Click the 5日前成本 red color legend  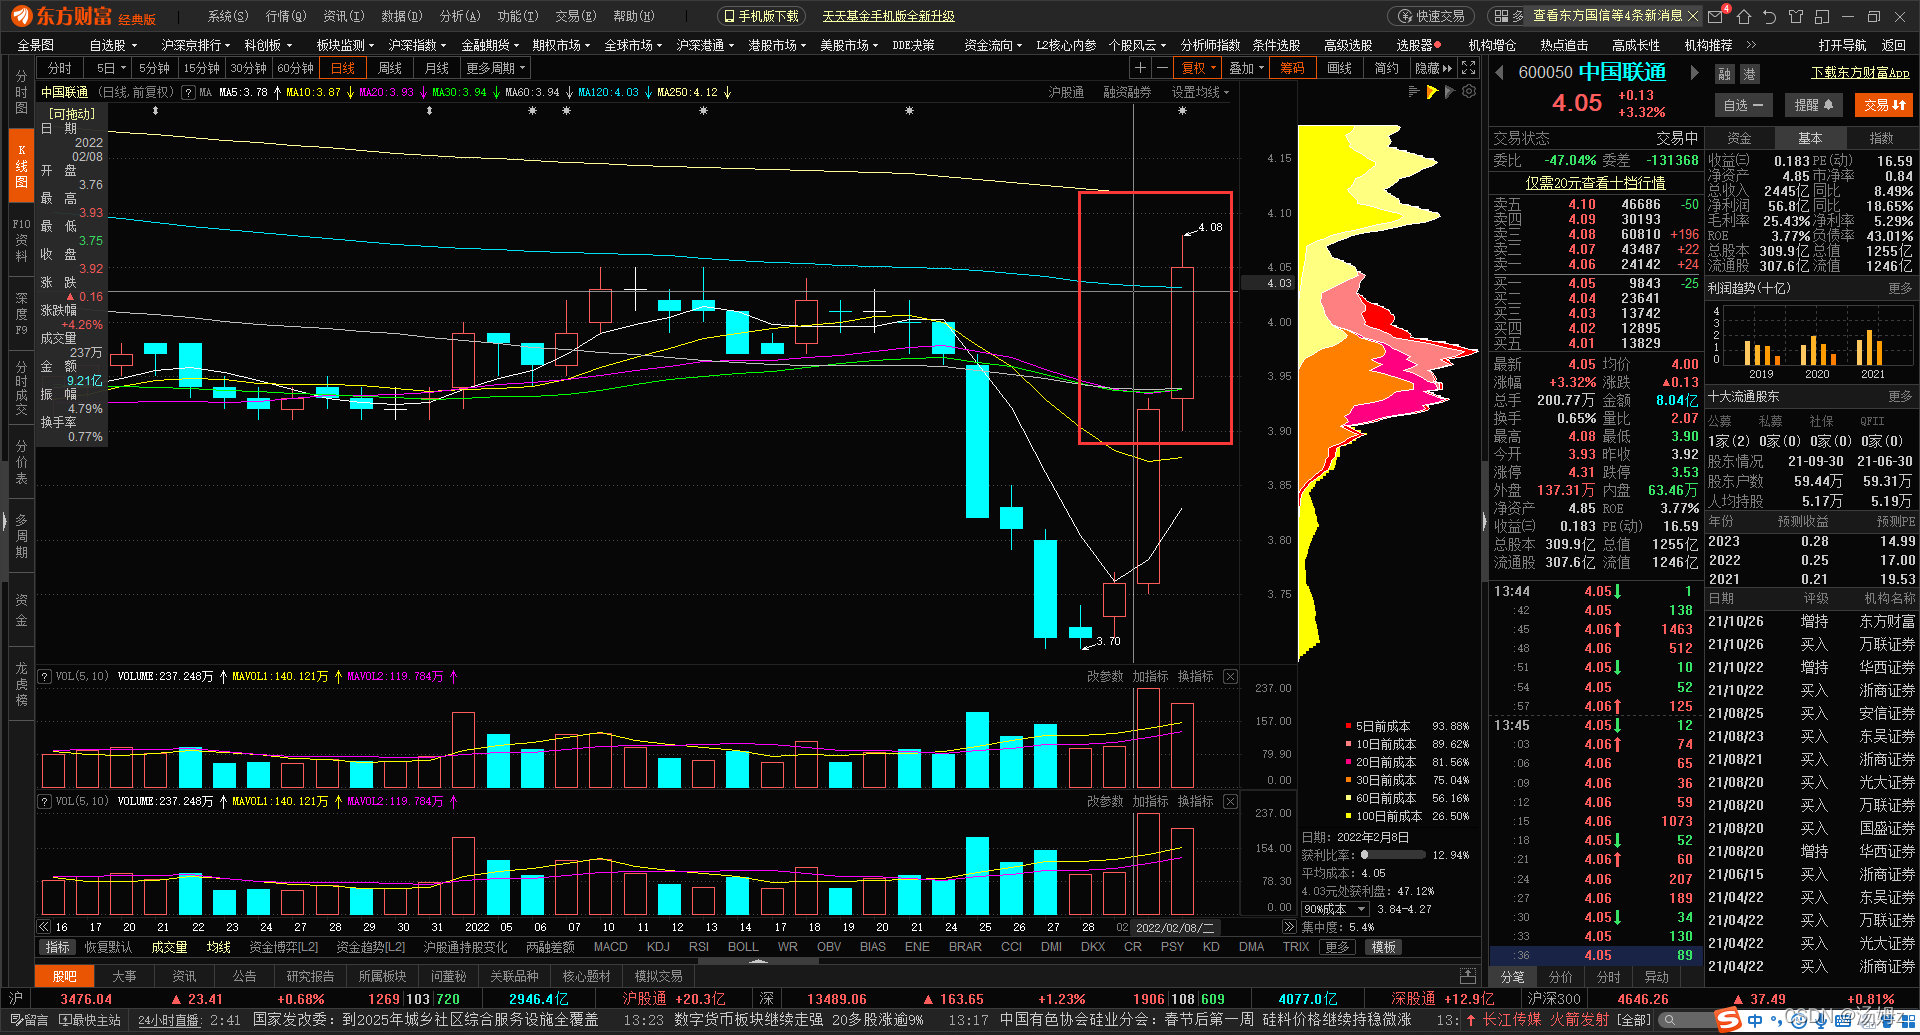point(1347,726)
